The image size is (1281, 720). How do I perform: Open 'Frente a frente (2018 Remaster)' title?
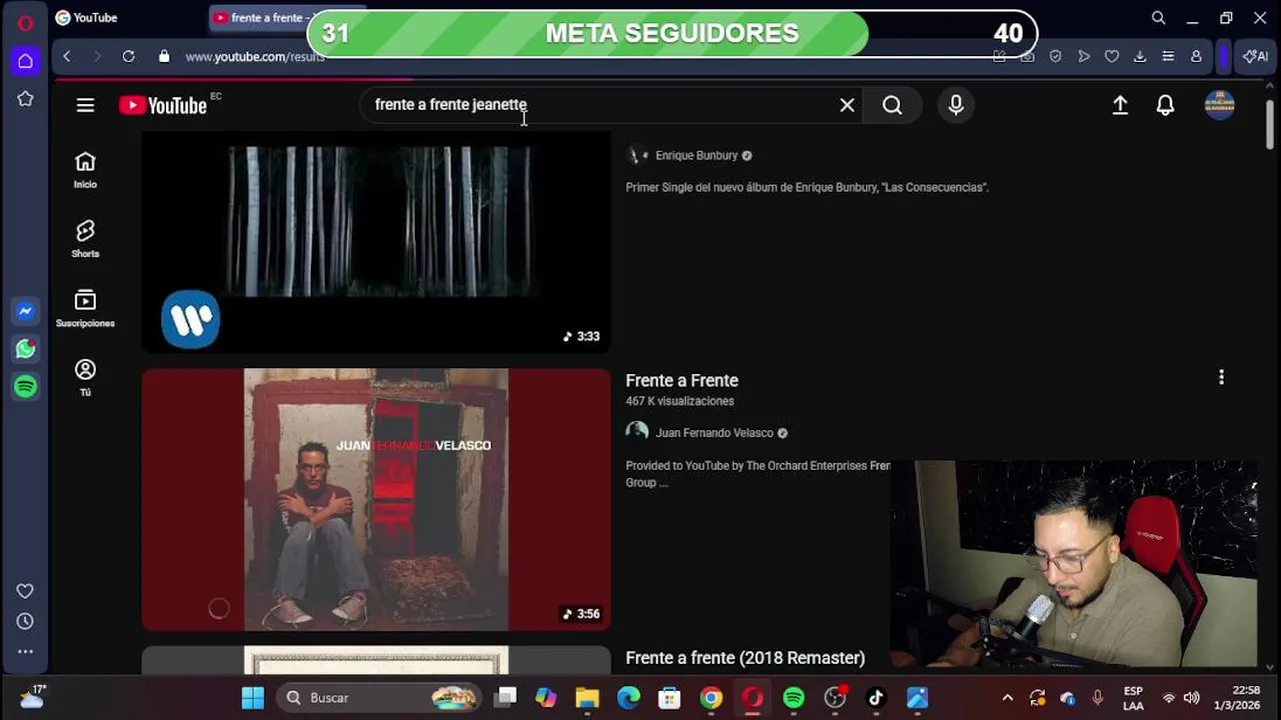coord(745,658)
